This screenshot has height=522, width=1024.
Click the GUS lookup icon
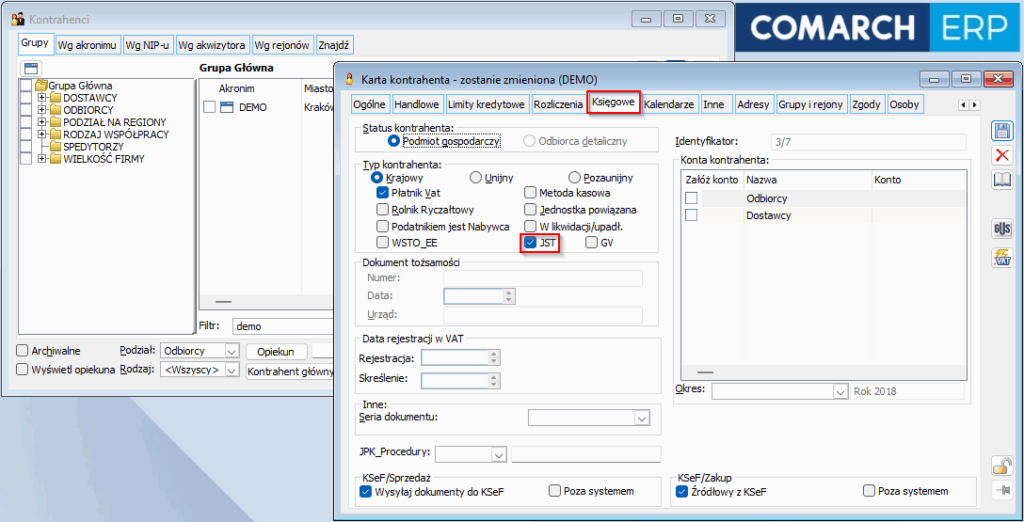tap(1001, 229)
